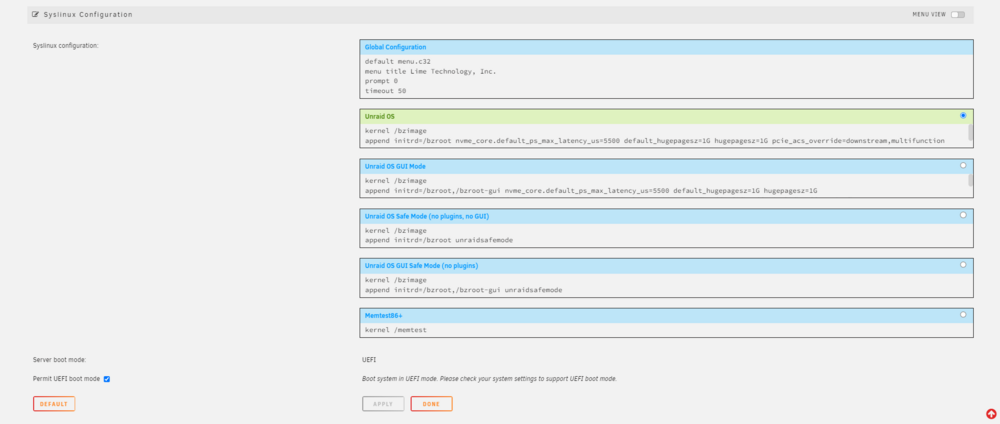Click the Unraid OS green header label
This screenshot has width=1000, height=424.
[x=379, y=116]
